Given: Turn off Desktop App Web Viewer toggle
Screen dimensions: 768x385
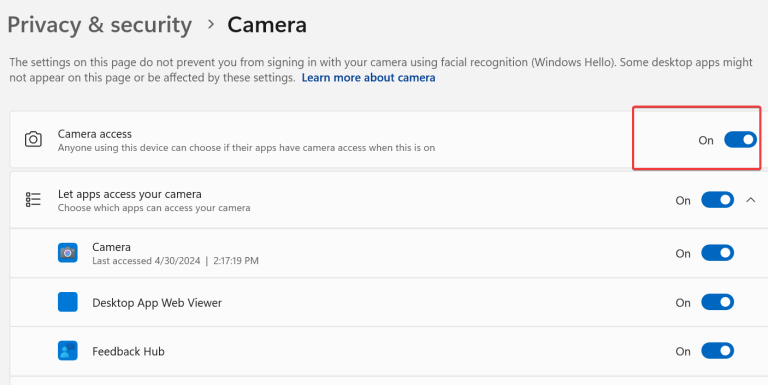Looking at the screenshot, I should (x=718, y=302).
